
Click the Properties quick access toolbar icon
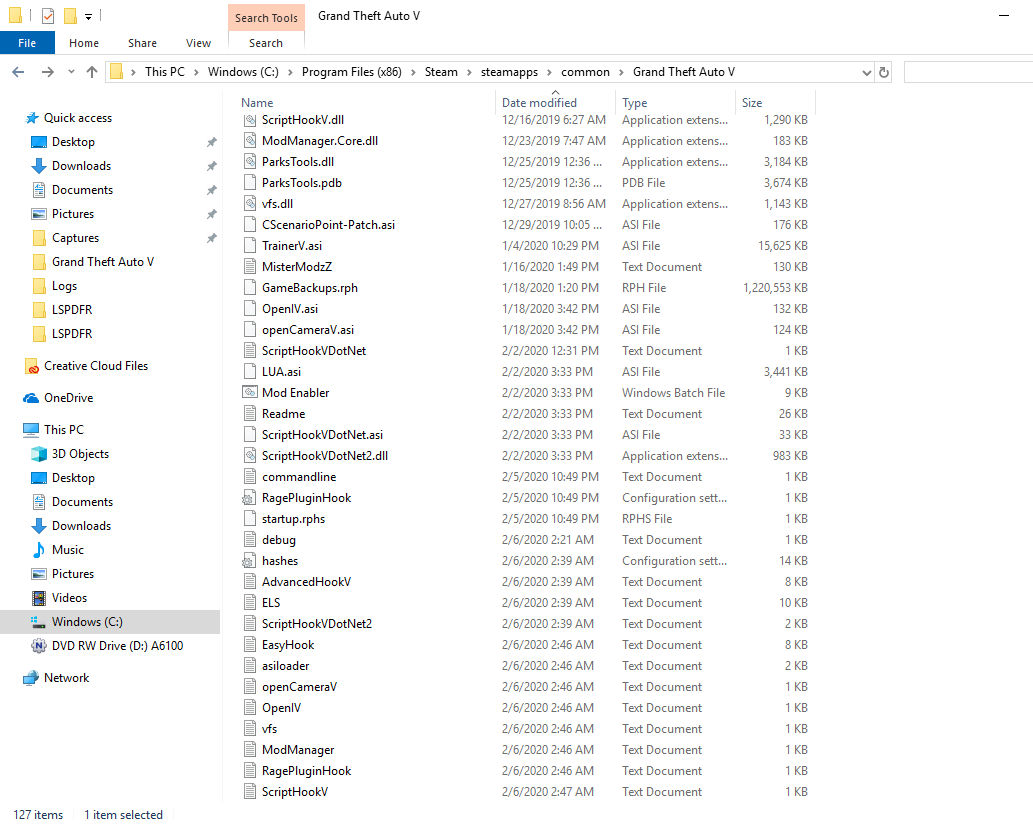click(47, 15)
